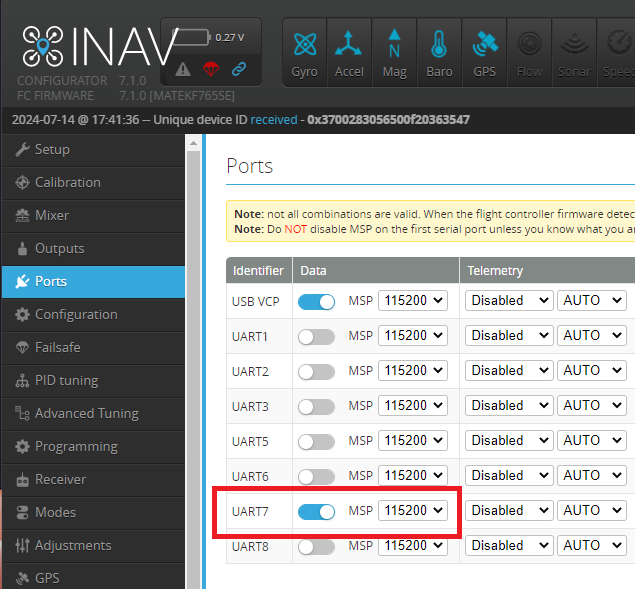Click the Accel sensor status icon
635x589 pixels.
[349, 53]
